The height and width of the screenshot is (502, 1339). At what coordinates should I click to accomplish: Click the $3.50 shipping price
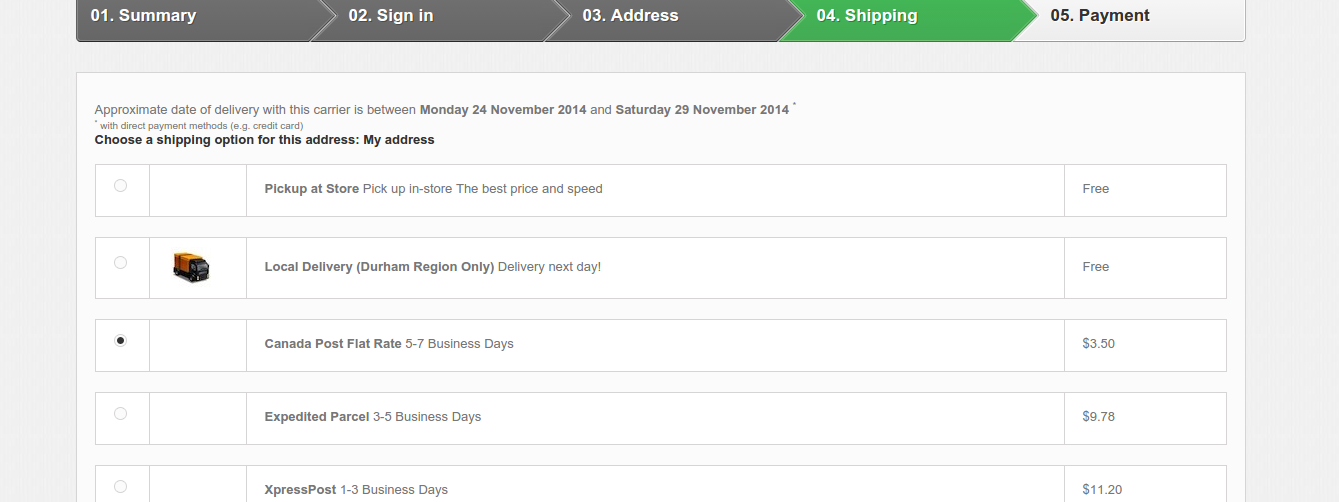tap(1098, 344)
